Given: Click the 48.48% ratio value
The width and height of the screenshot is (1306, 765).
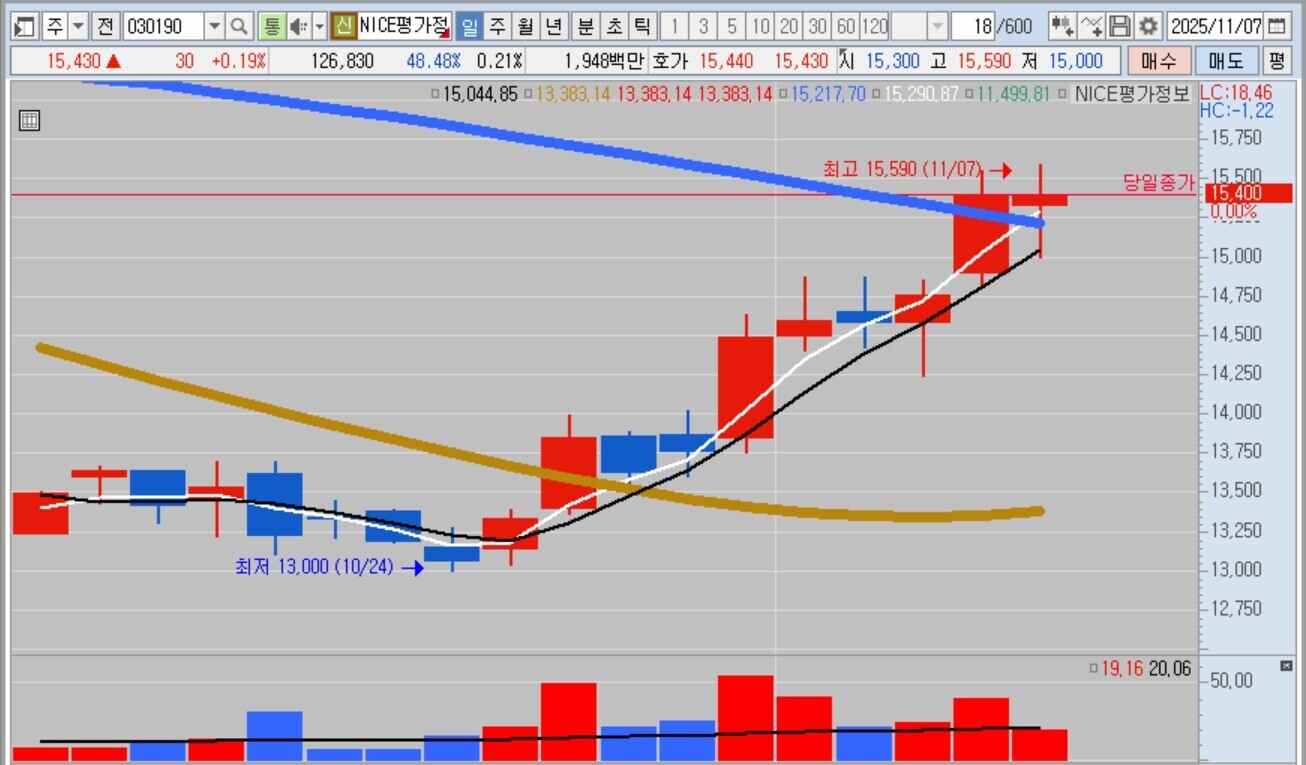Looking at the screenshot, I should pos(433,61).
